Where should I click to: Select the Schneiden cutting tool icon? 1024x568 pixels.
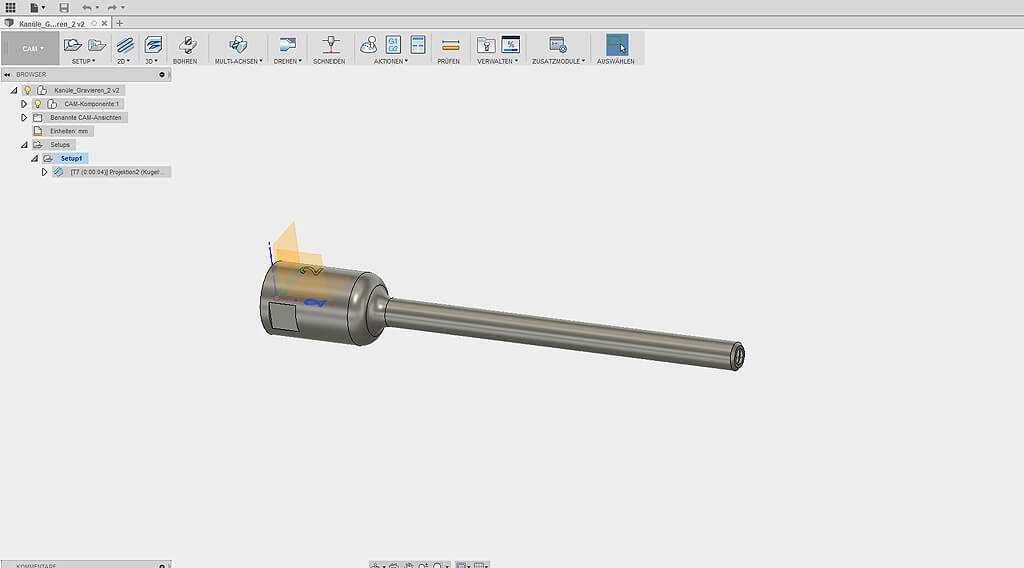pos(330,45)
